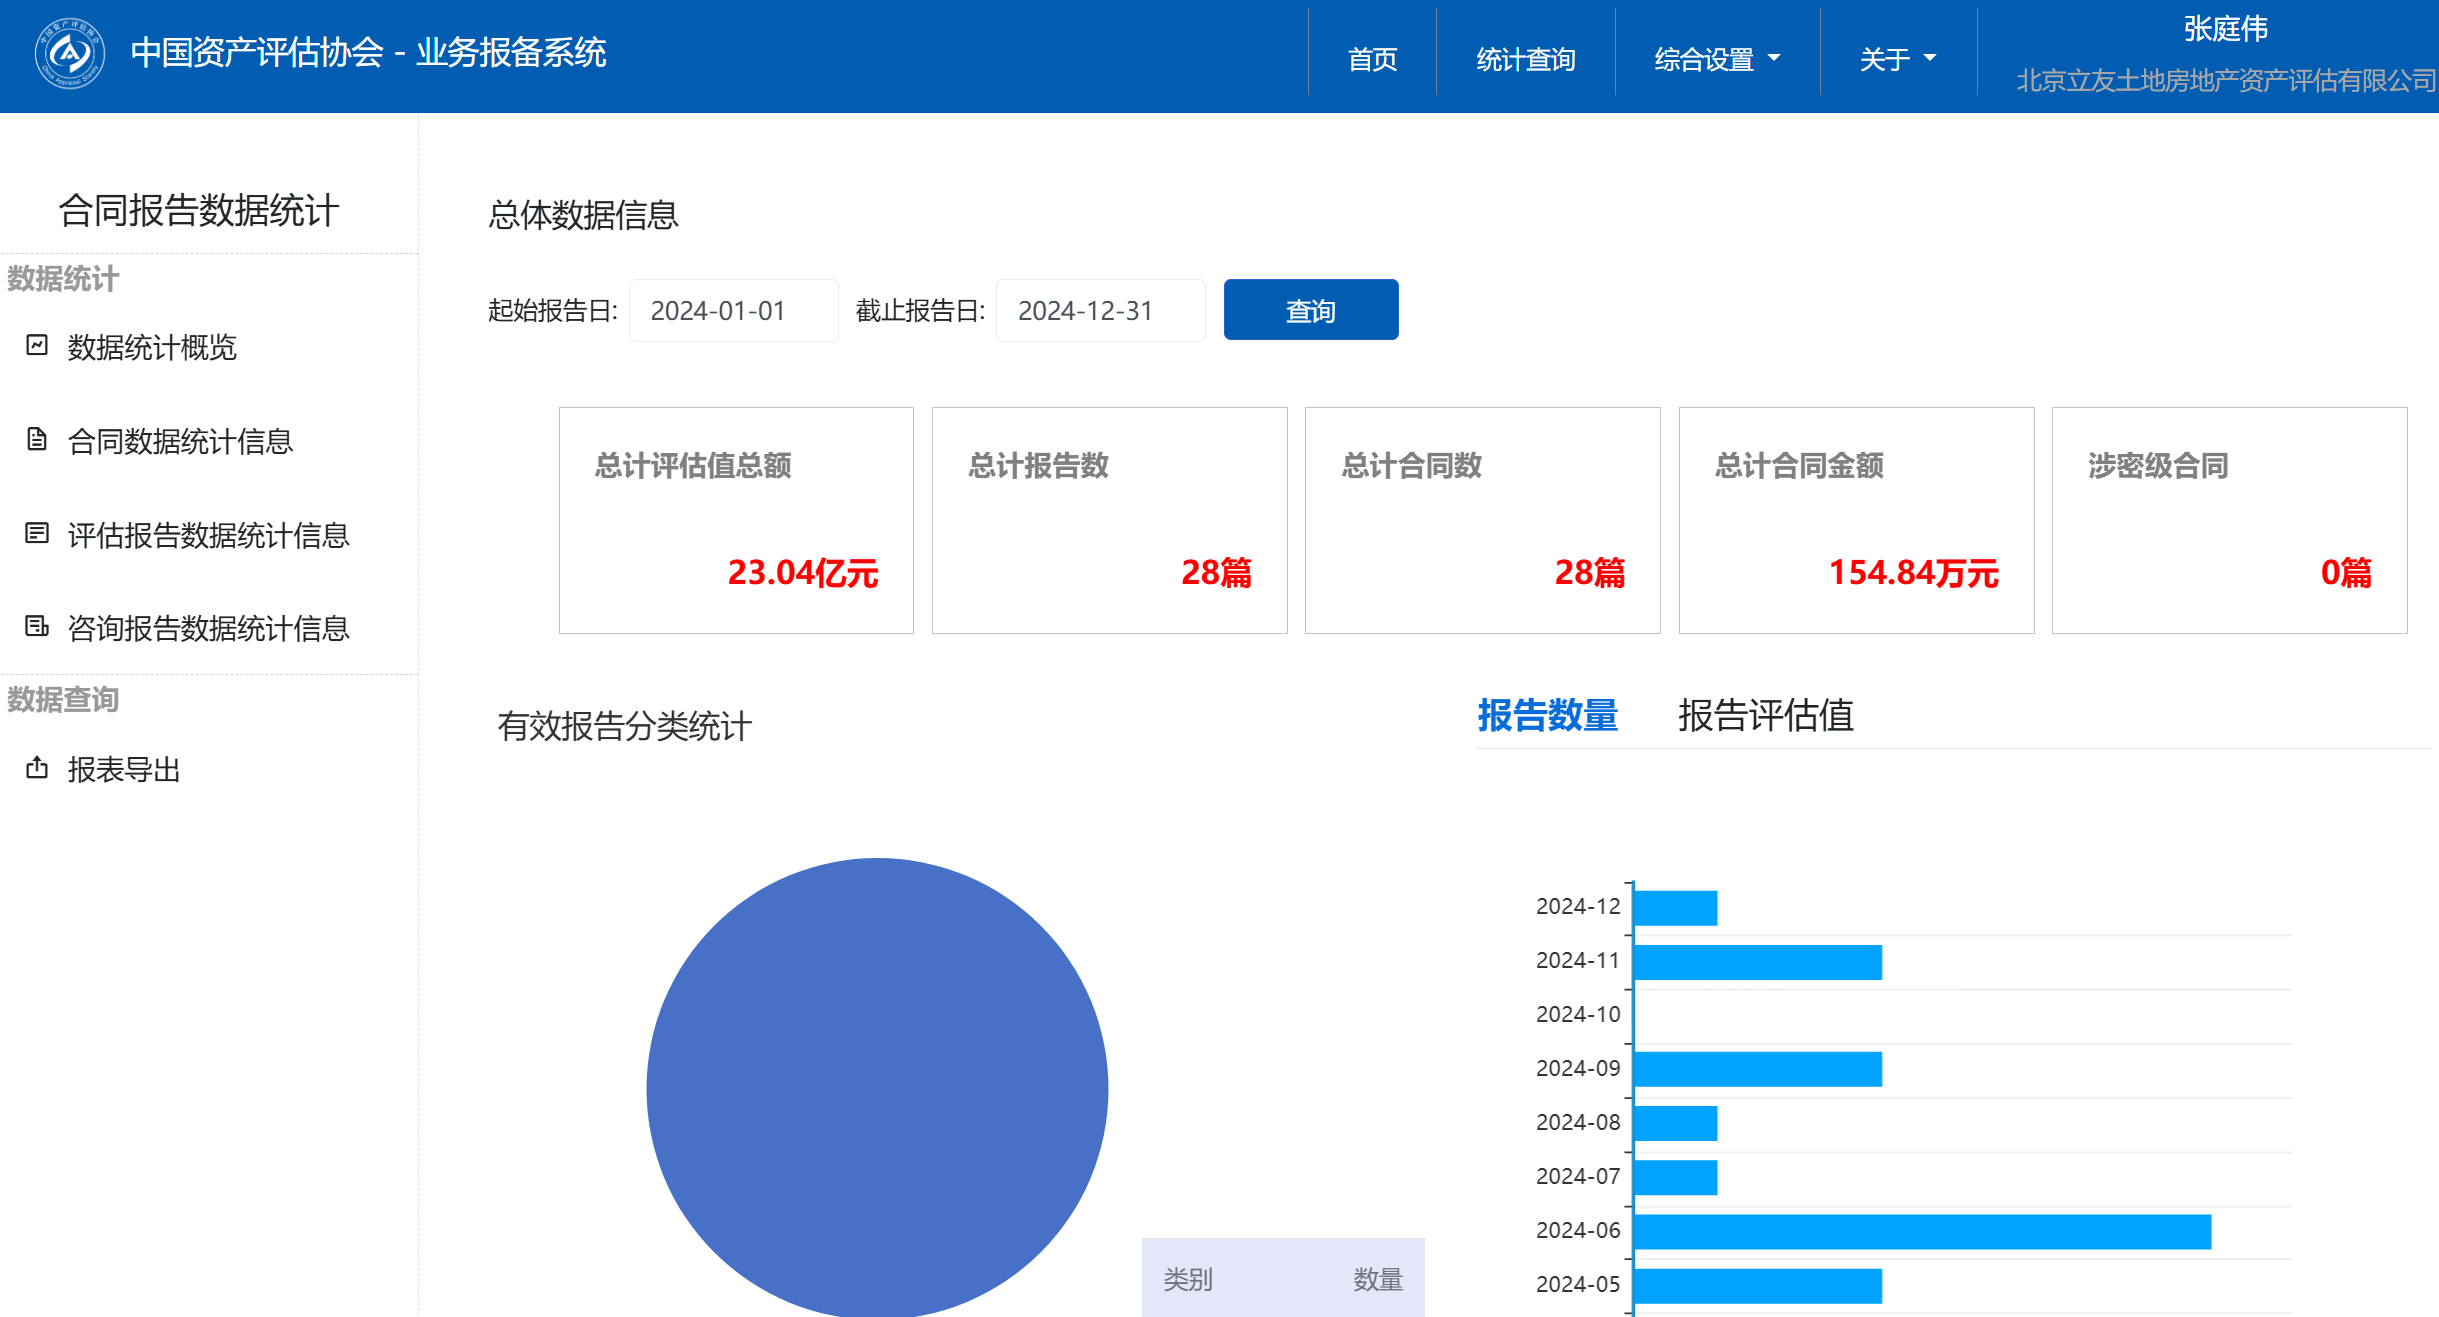Expand the 综合设置 dropdown menu
2439x1317 pixels.
coord(1716,59)
